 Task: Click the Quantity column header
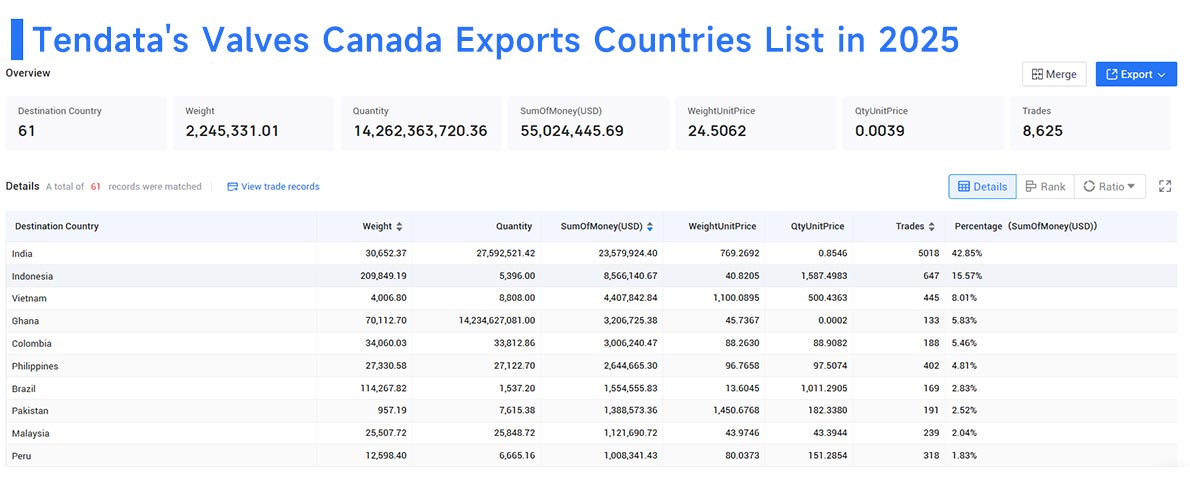[x=514, y=226]
